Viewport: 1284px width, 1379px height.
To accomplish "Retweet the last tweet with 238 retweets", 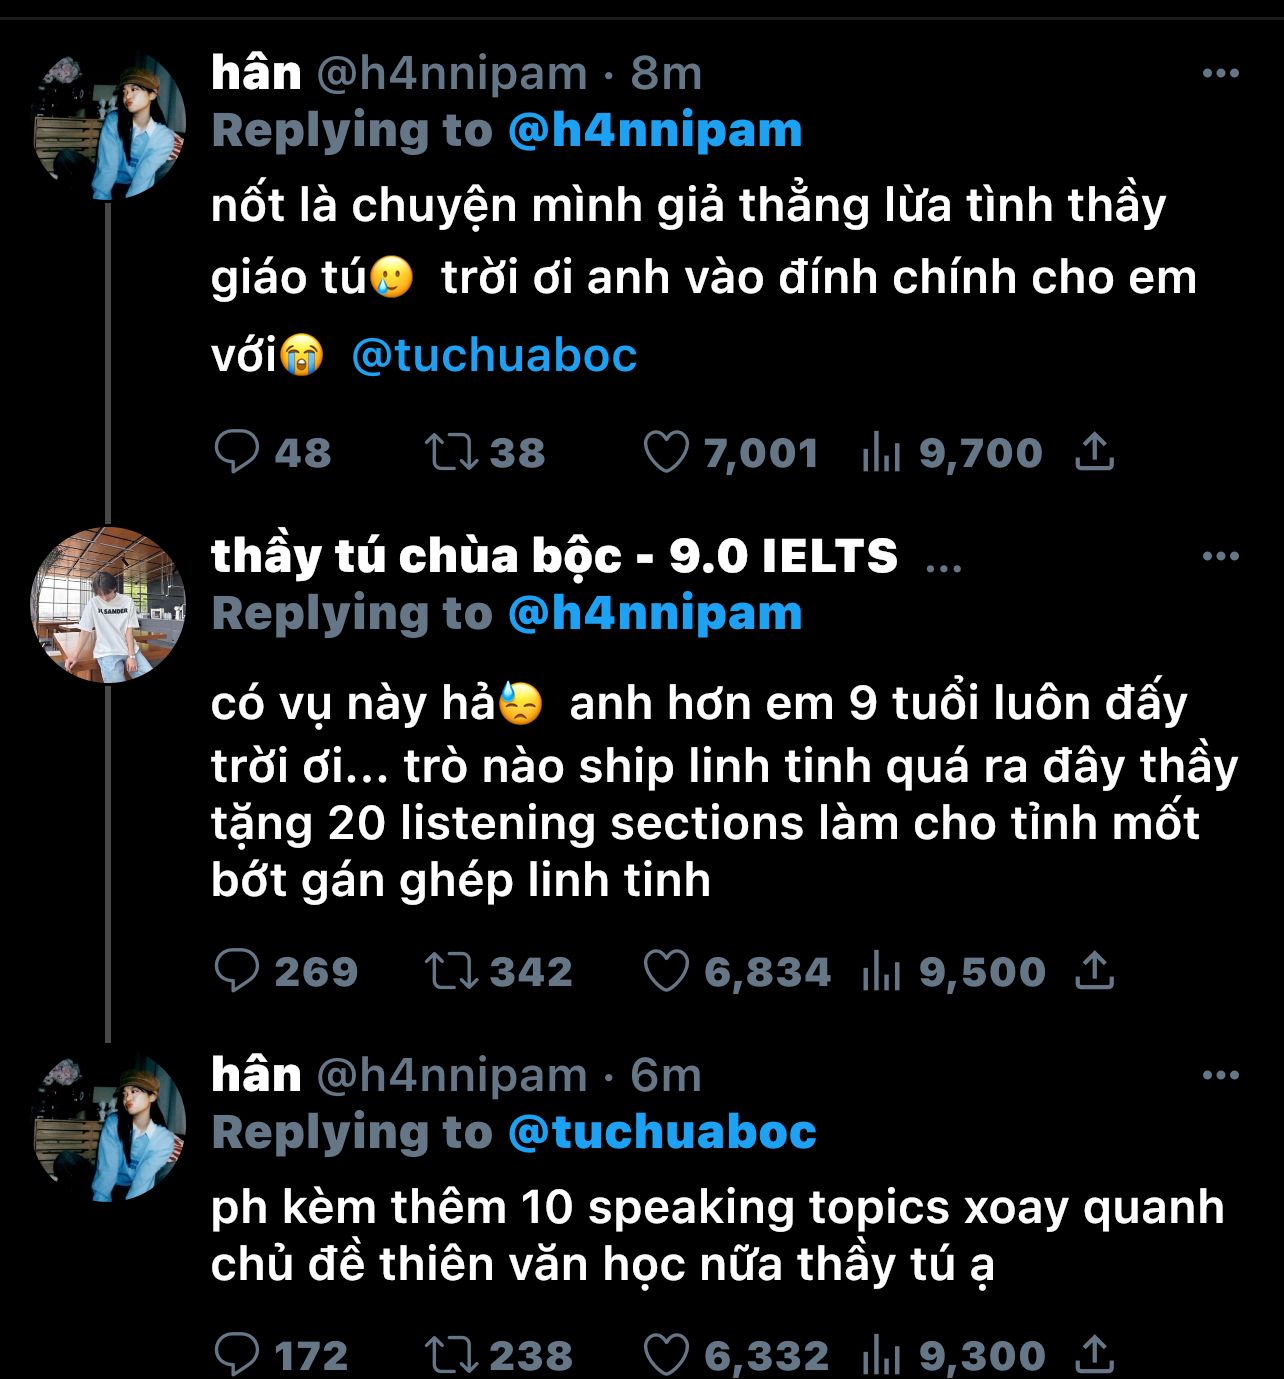I will [451, 1355].
